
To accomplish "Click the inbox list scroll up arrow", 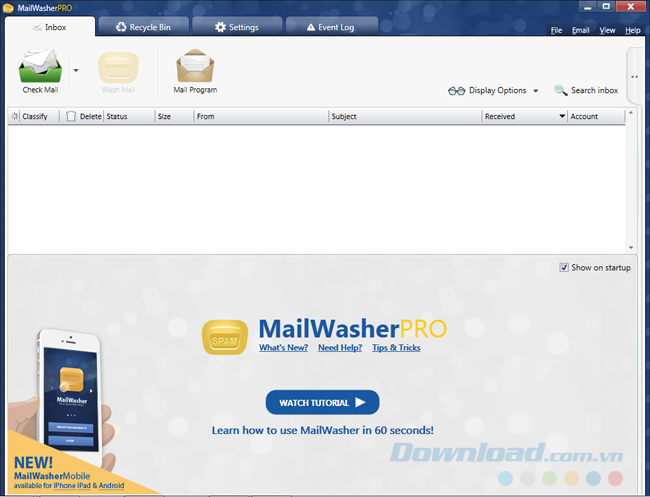I will point(631,113).
